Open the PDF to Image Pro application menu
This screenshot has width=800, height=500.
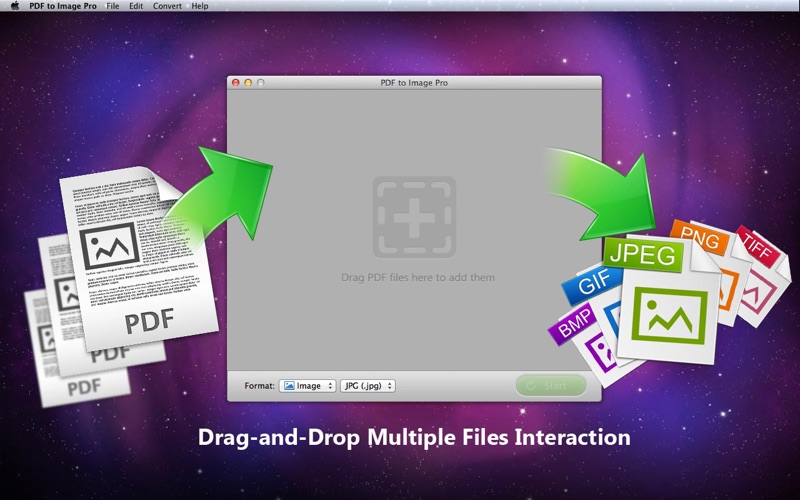click(63, 6)
